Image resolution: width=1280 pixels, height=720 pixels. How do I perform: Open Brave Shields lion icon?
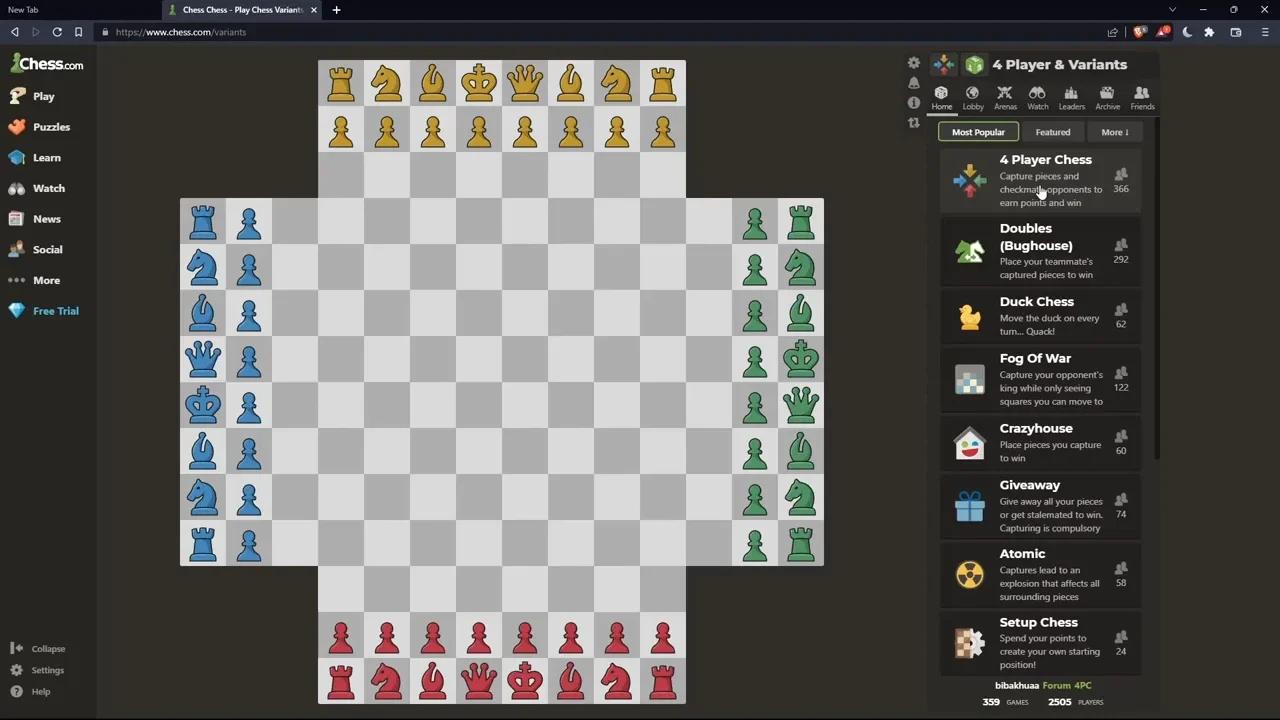pos(1140,32)
